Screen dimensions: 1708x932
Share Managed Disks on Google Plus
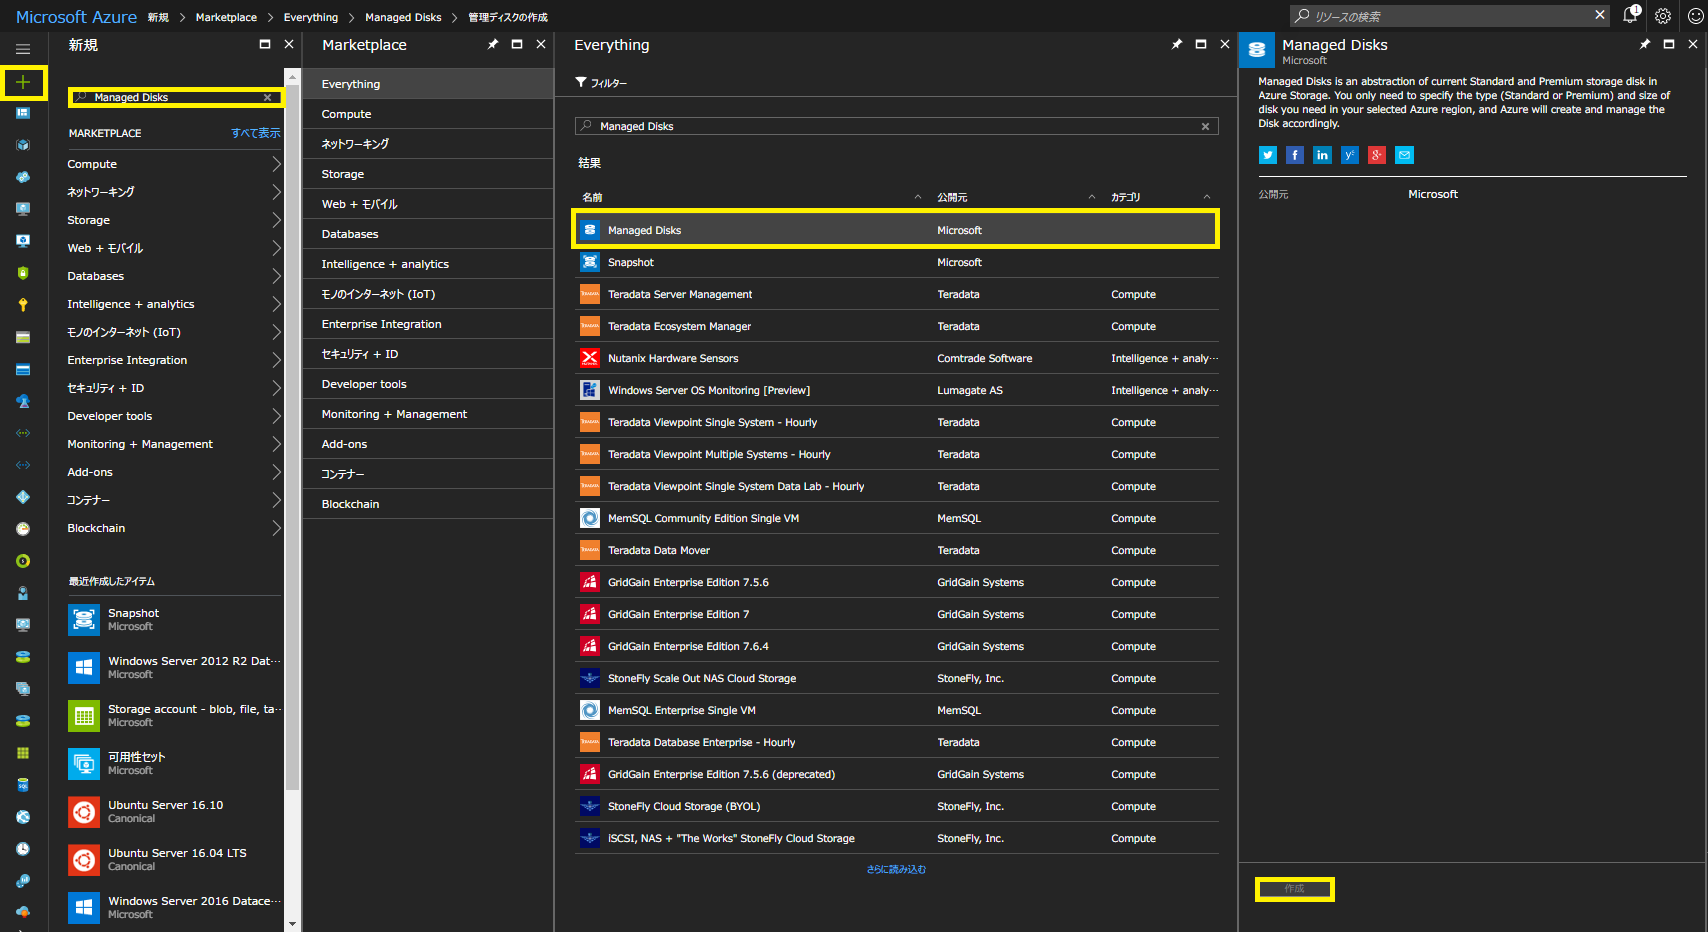[x=1377, y=155]
